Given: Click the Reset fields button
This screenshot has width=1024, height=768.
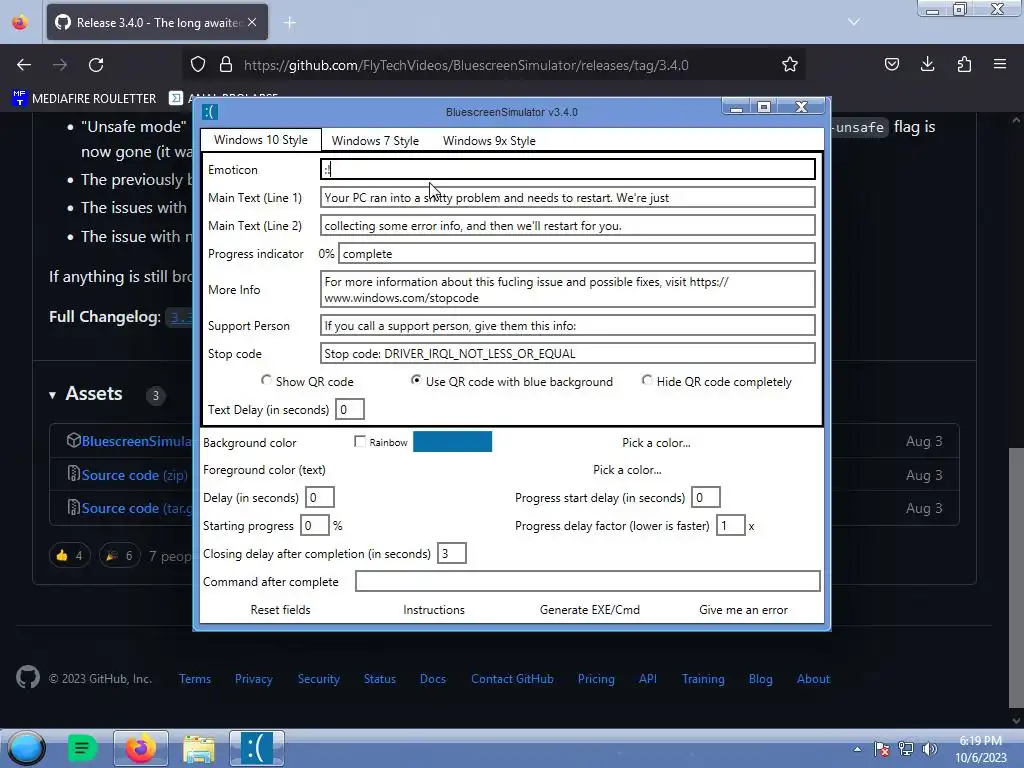Looking at the screenshot, I should pyautogui.click(x=280, y=609).
